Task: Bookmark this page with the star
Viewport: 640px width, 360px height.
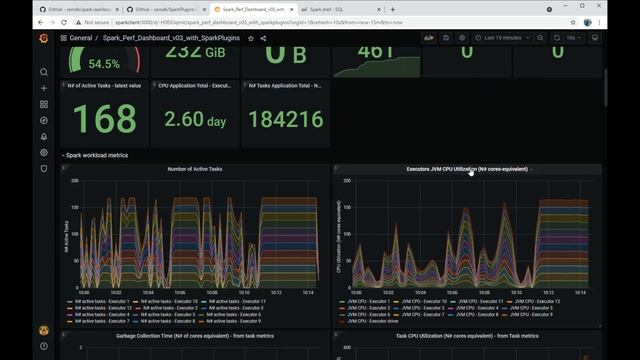Action: (x=573, y=22)
